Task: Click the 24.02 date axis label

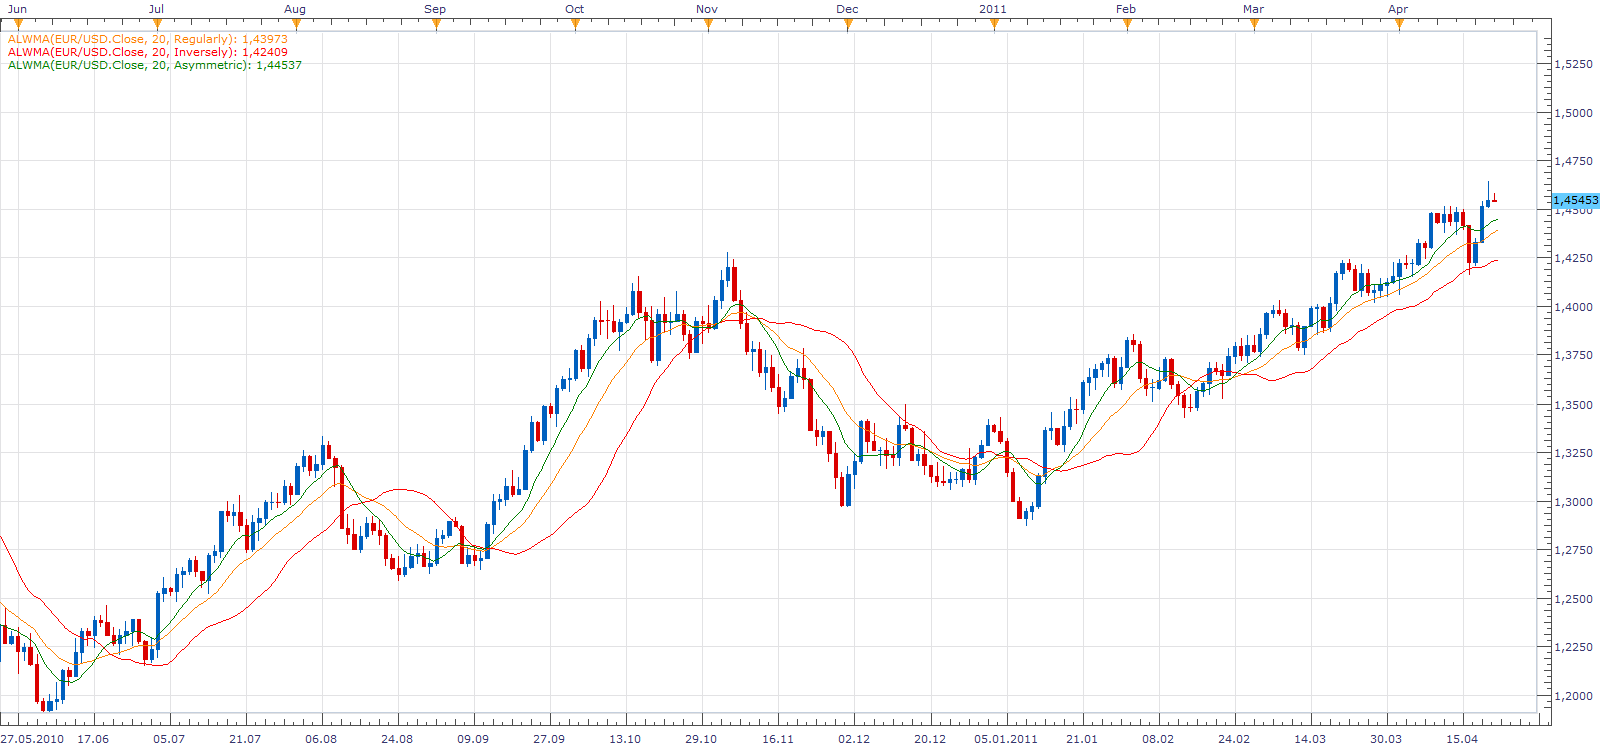Action: (1234, 739)
